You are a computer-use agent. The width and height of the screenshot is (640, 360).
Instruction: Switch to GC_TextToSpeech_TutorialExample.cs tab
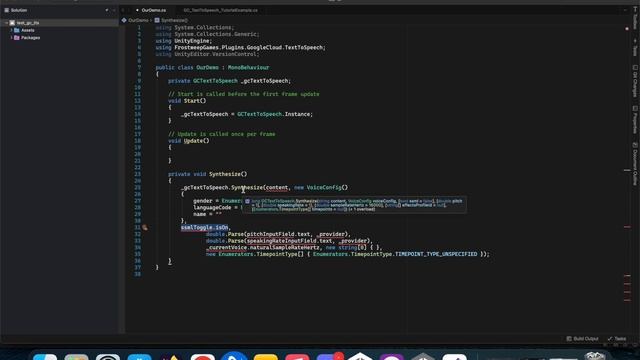click(220, 10)
